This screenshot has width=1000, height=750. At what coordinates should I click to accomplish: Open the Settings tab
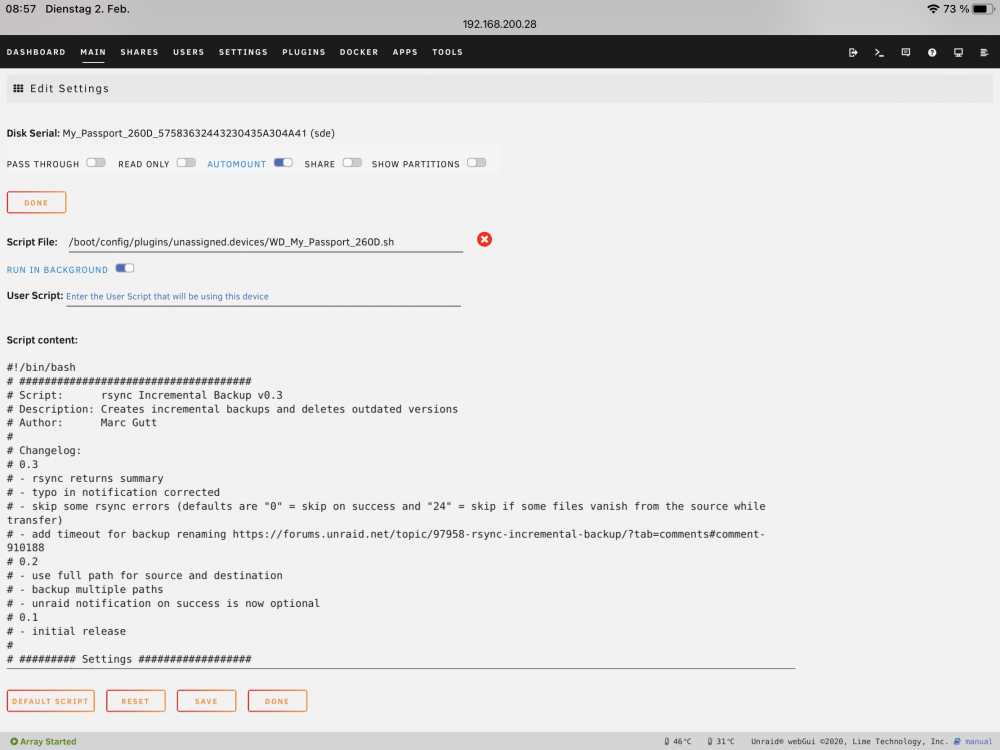coord(243,52)
